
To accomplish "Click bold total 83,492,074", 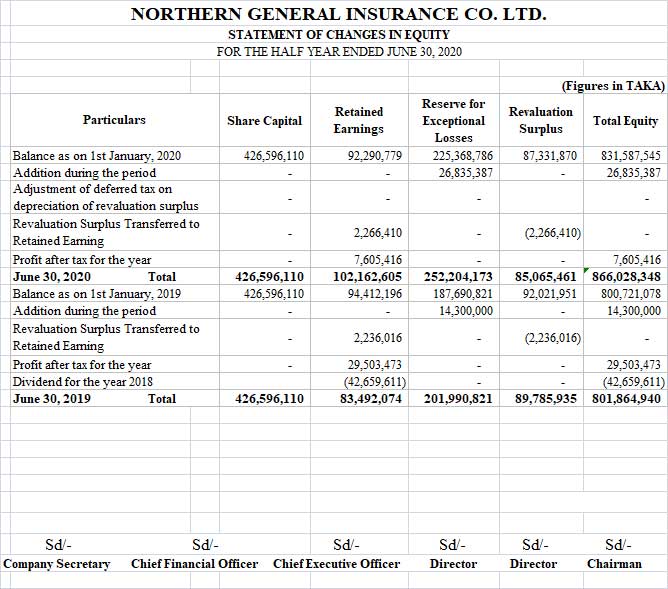I will (x=371, y=399).
